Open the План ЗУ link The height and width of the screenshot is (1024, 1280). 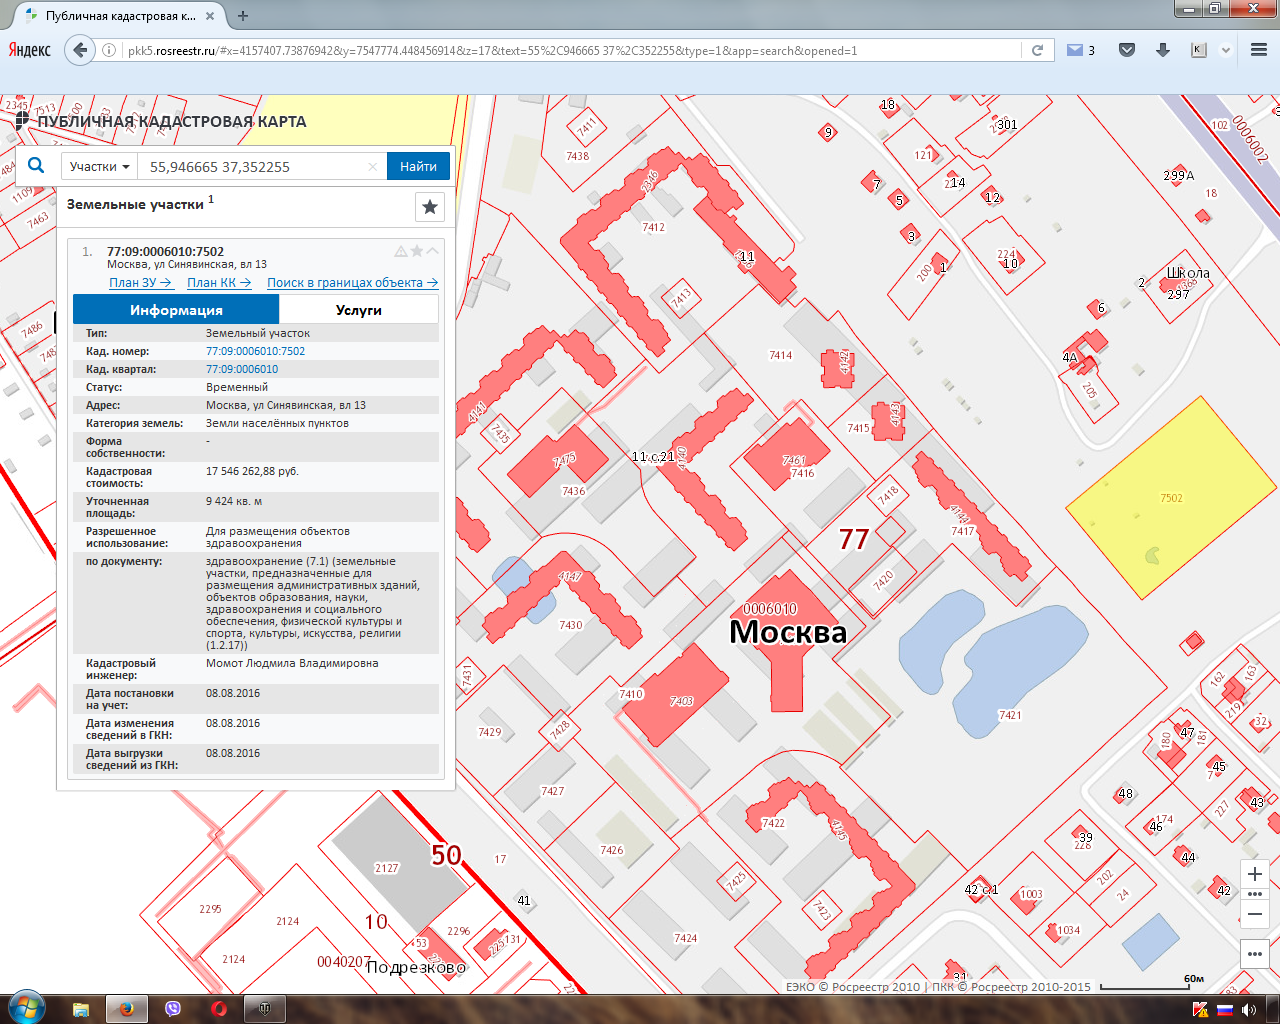tap(140, 283)
